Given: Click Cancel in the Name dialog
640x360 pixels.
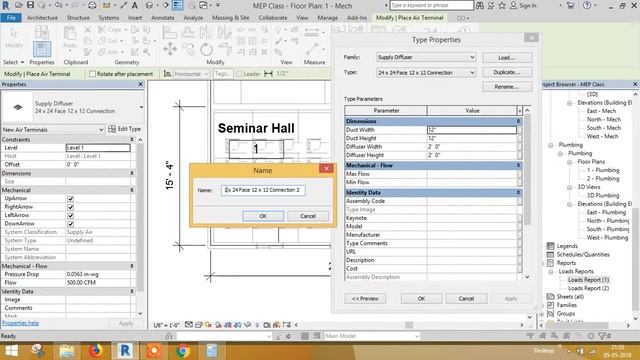Looking at the screenshot, I should (x=308, y=216).
